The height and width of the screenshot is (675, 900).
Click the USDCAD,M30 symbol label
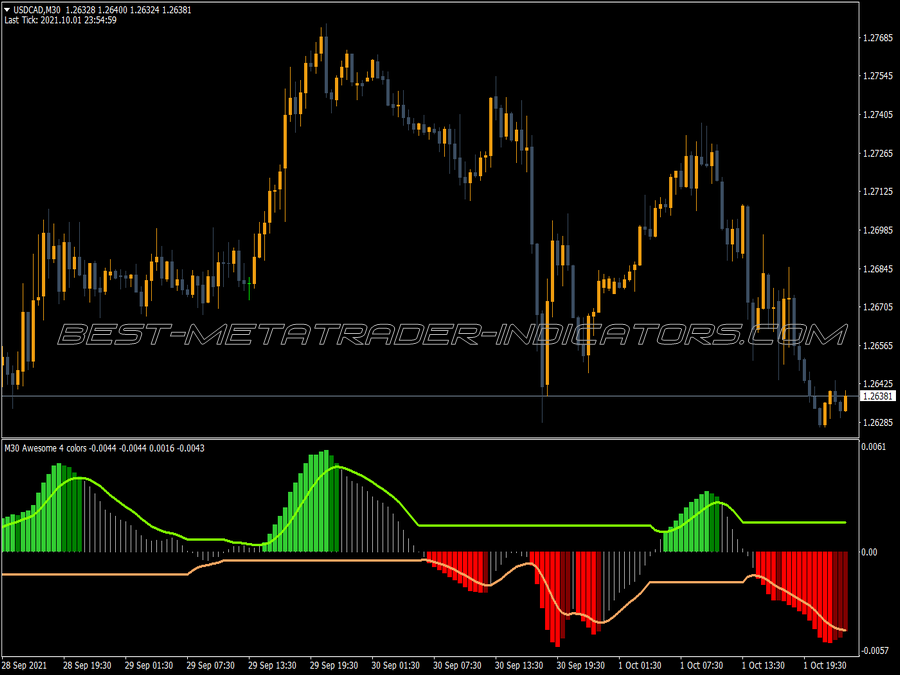(37, 10)
